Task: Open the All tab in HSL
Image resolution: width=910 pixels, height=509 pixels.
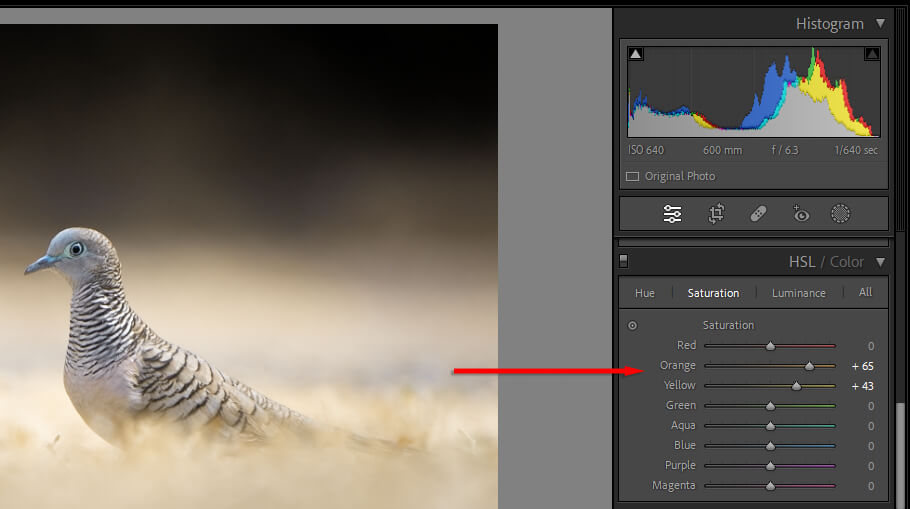Action: pos(865,293)
